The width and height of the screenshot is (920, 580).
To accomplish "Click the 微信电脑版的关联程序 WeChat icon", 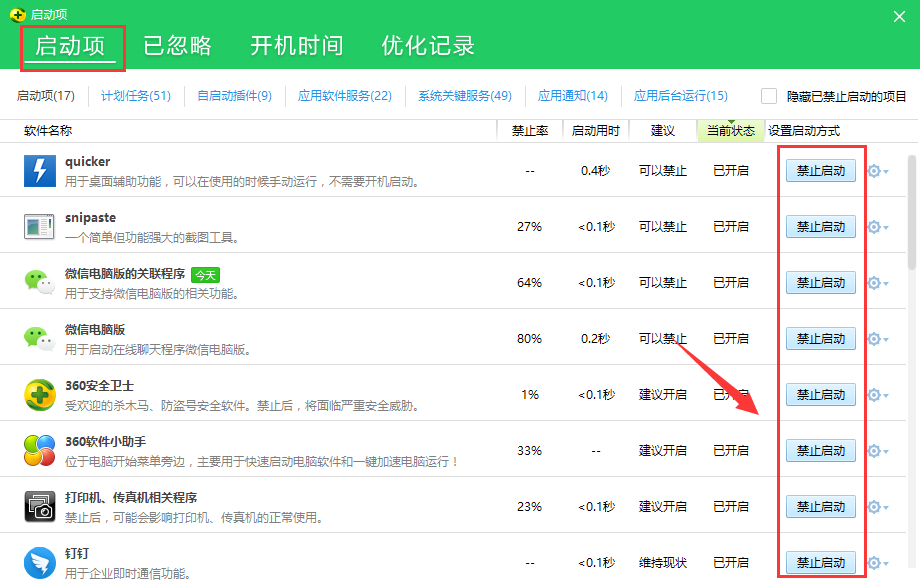I will (x=40, y=282).
